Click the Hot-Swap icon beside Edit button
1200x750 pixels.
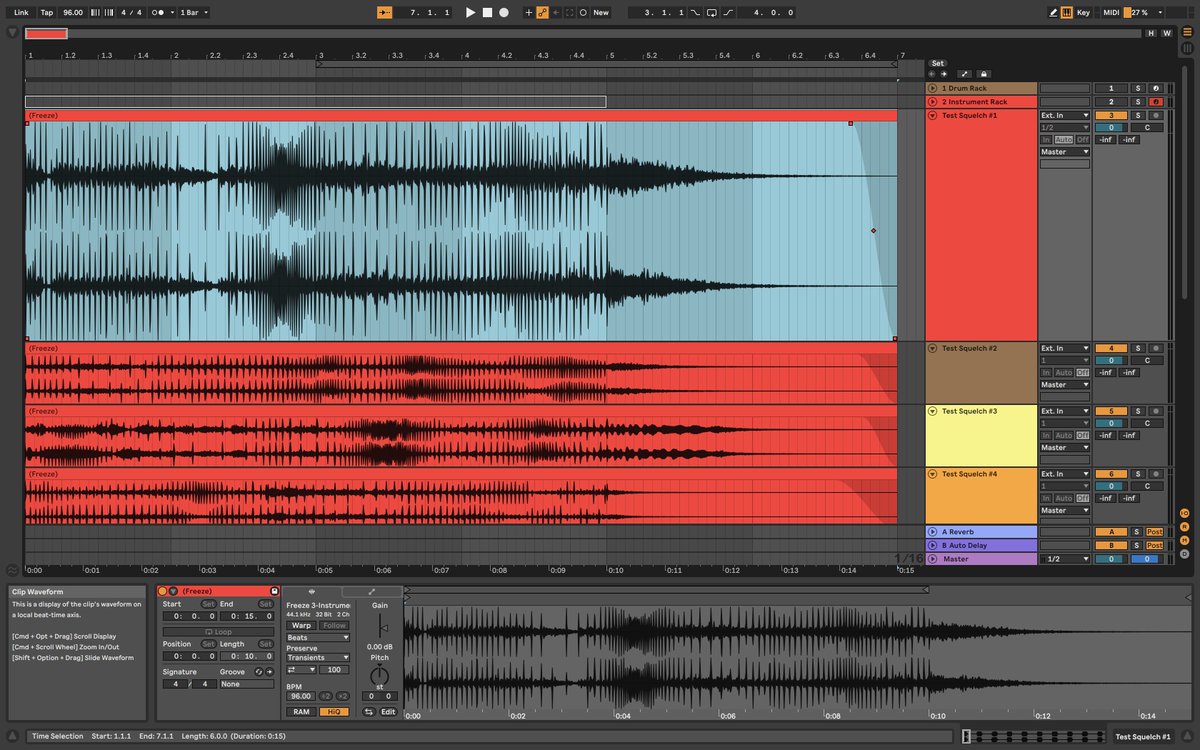[370, 712]
